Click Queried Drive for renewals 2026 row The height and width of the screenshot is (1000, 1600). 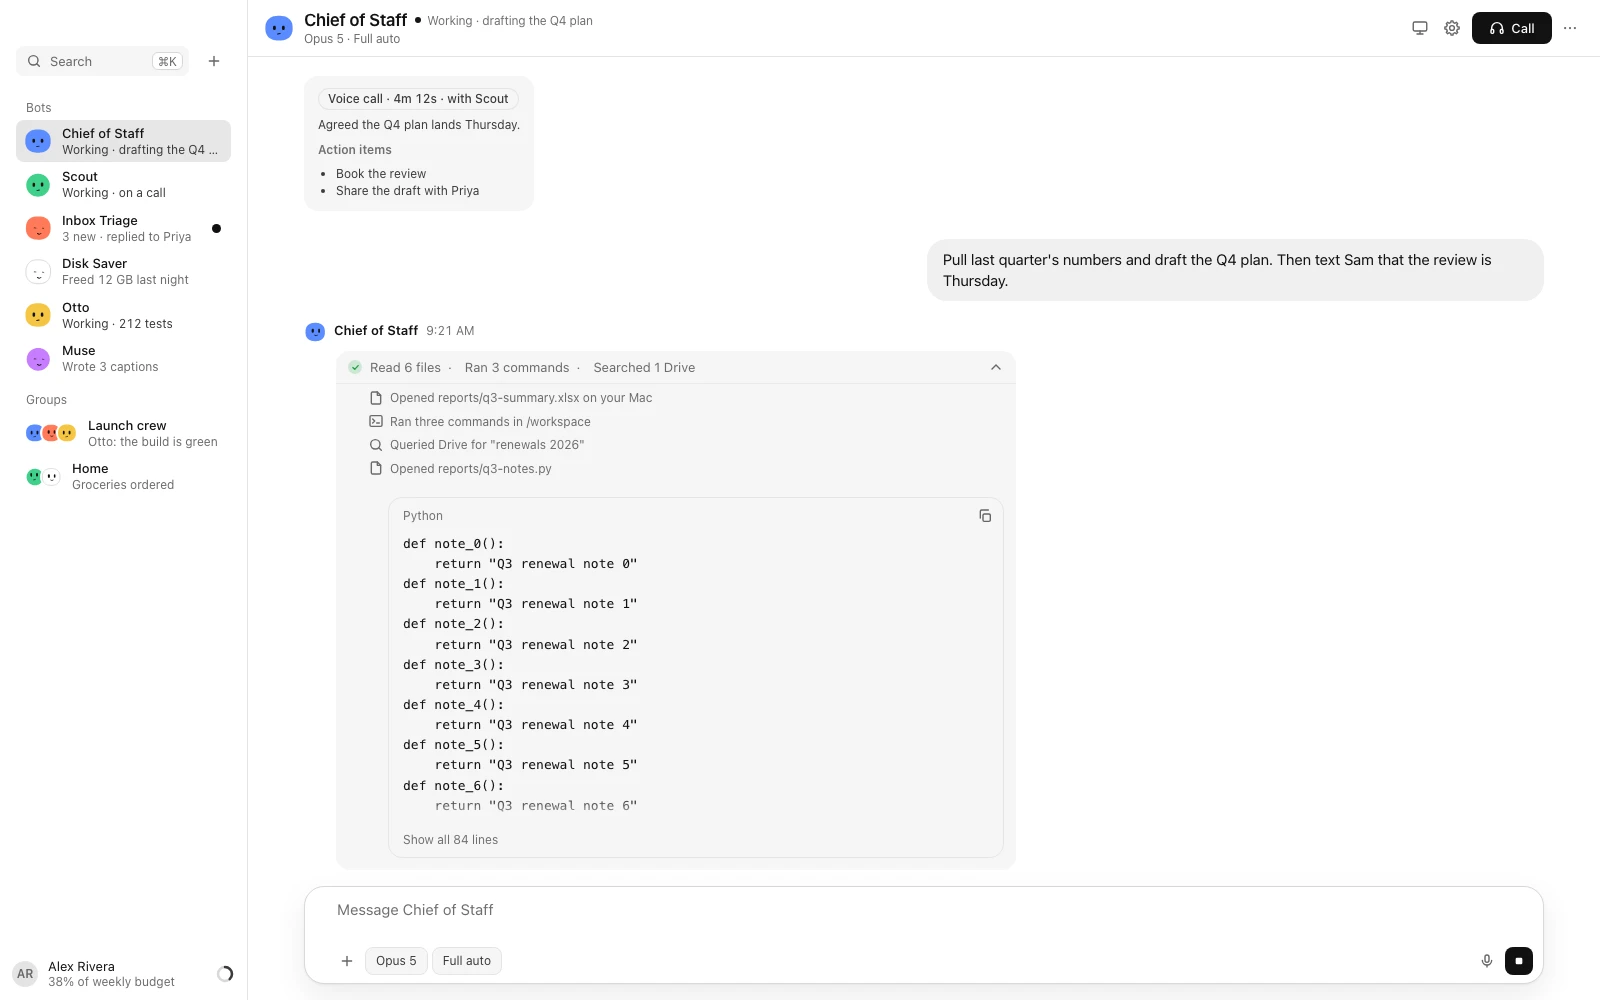(x=477, y=445)
